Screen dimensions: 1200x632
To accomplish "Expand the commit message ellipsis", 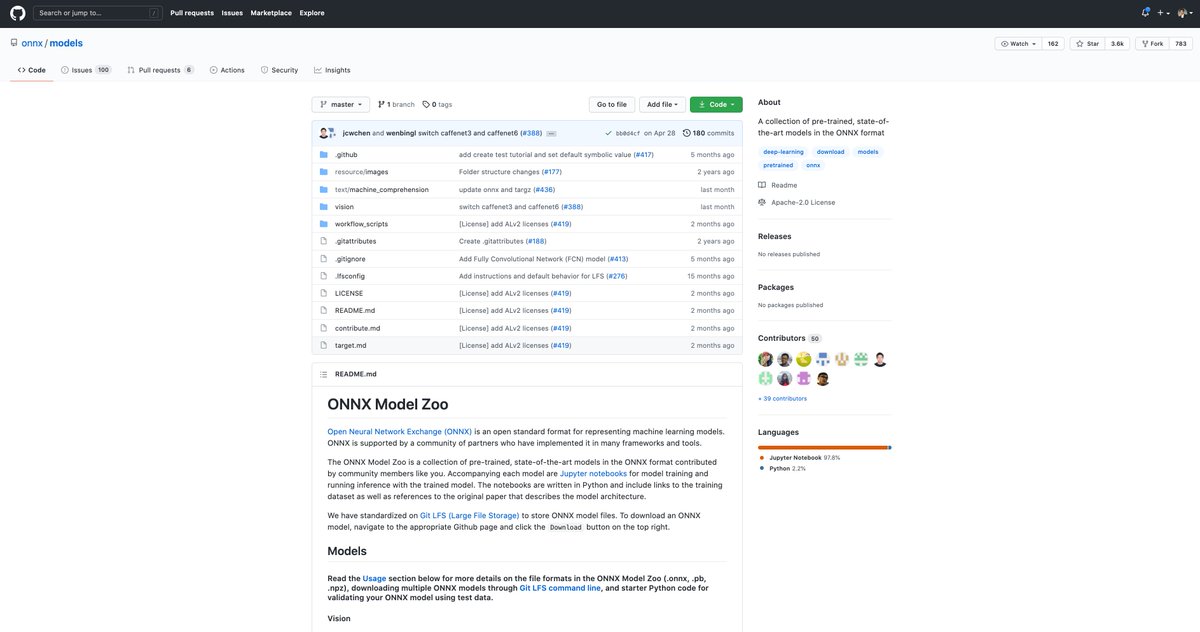I will point(551,133).
